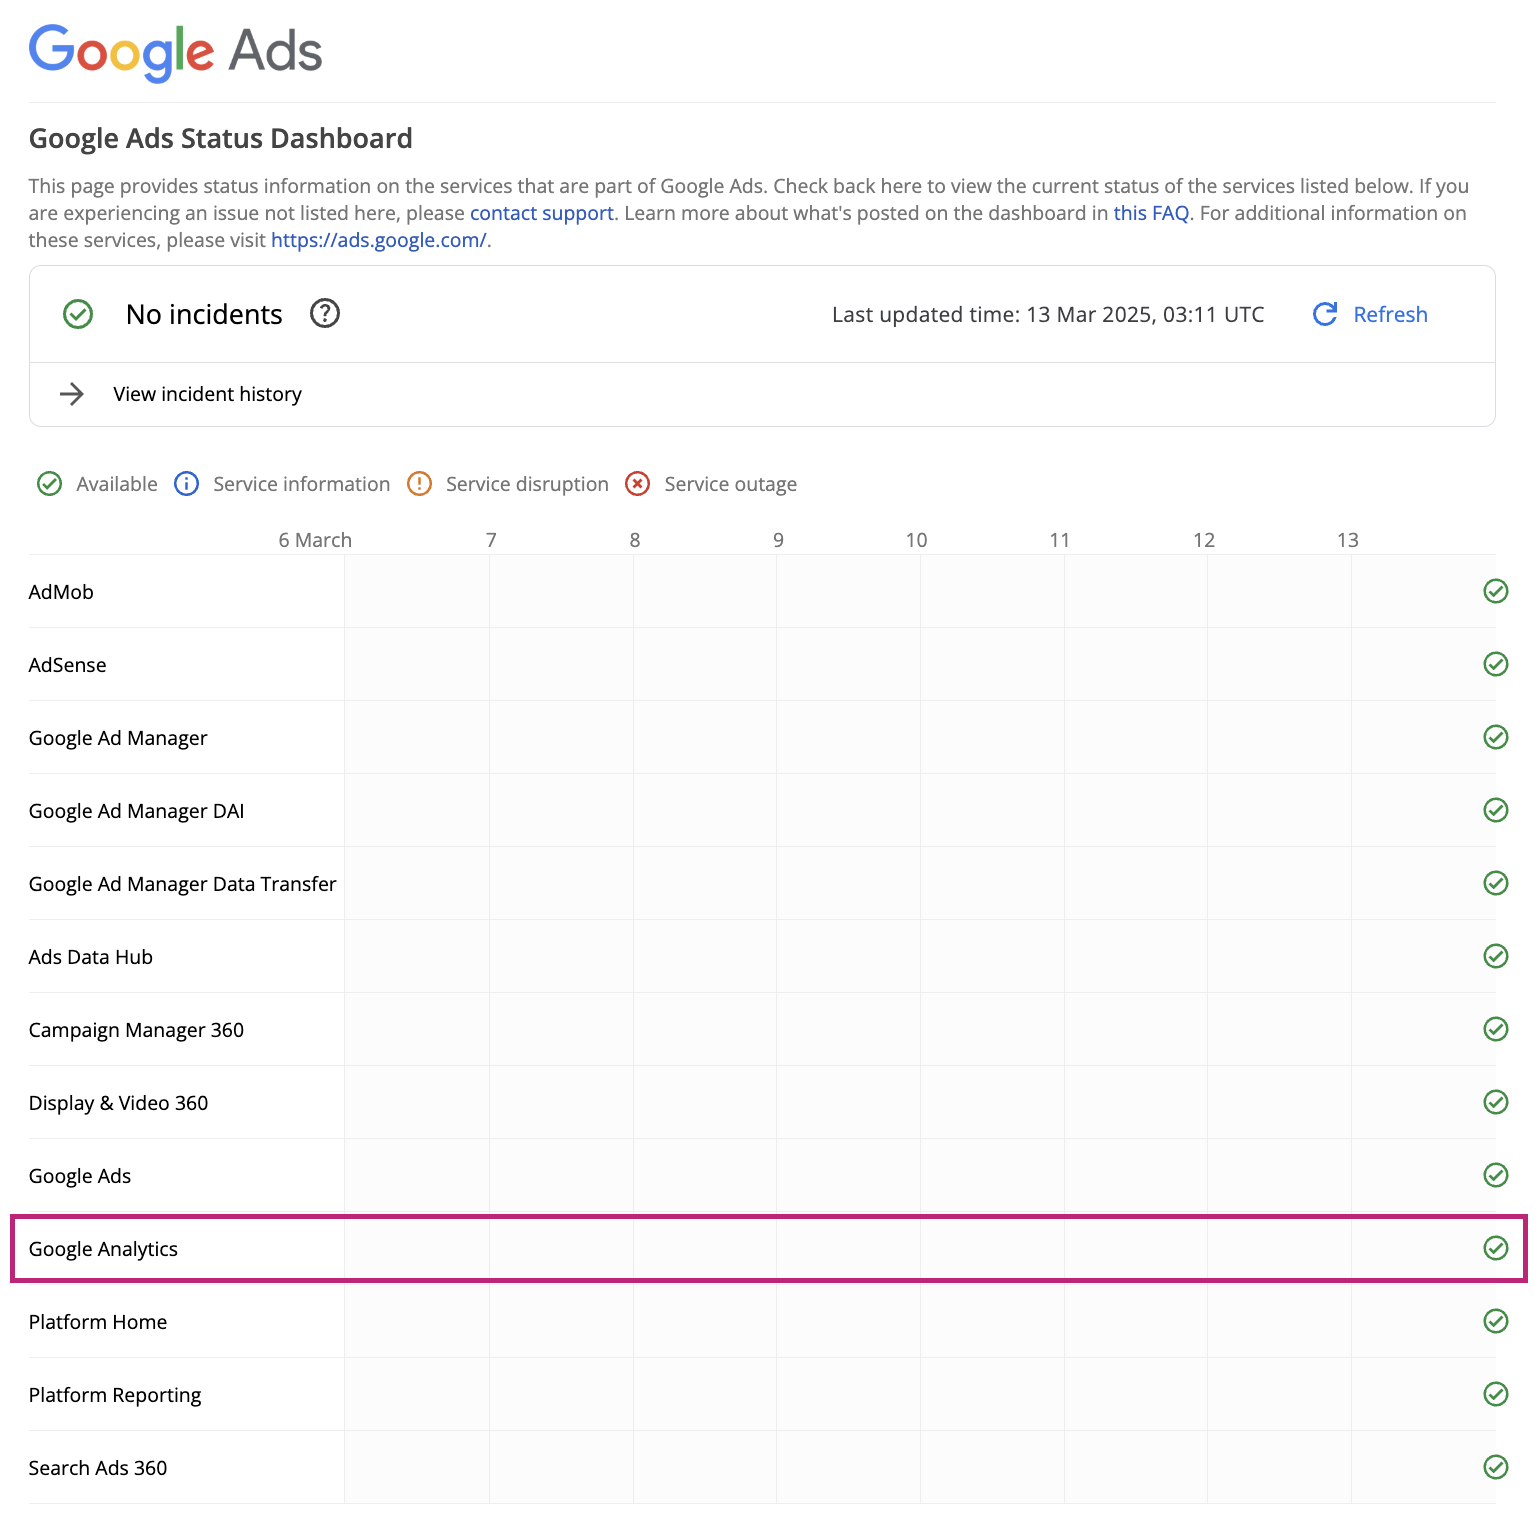Visit the https://ads.google.com/ link
This screenshot has width=1540, height=1520.
click(x=378, y=240)
